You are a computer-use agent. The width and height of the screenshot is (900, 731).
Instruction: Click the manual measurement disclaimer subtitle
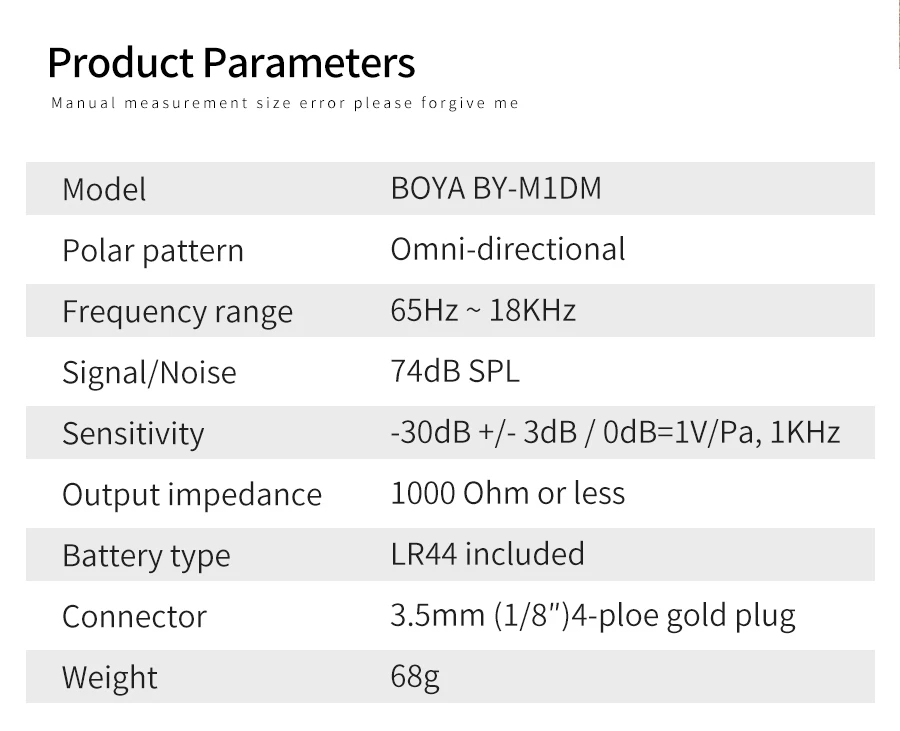pyautogui.click(x=285, y=103)
